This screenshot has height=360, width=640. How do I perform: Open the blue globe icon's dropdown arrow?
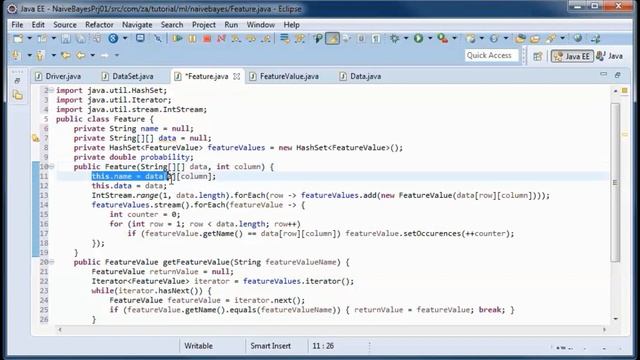[x=125, y=39]
